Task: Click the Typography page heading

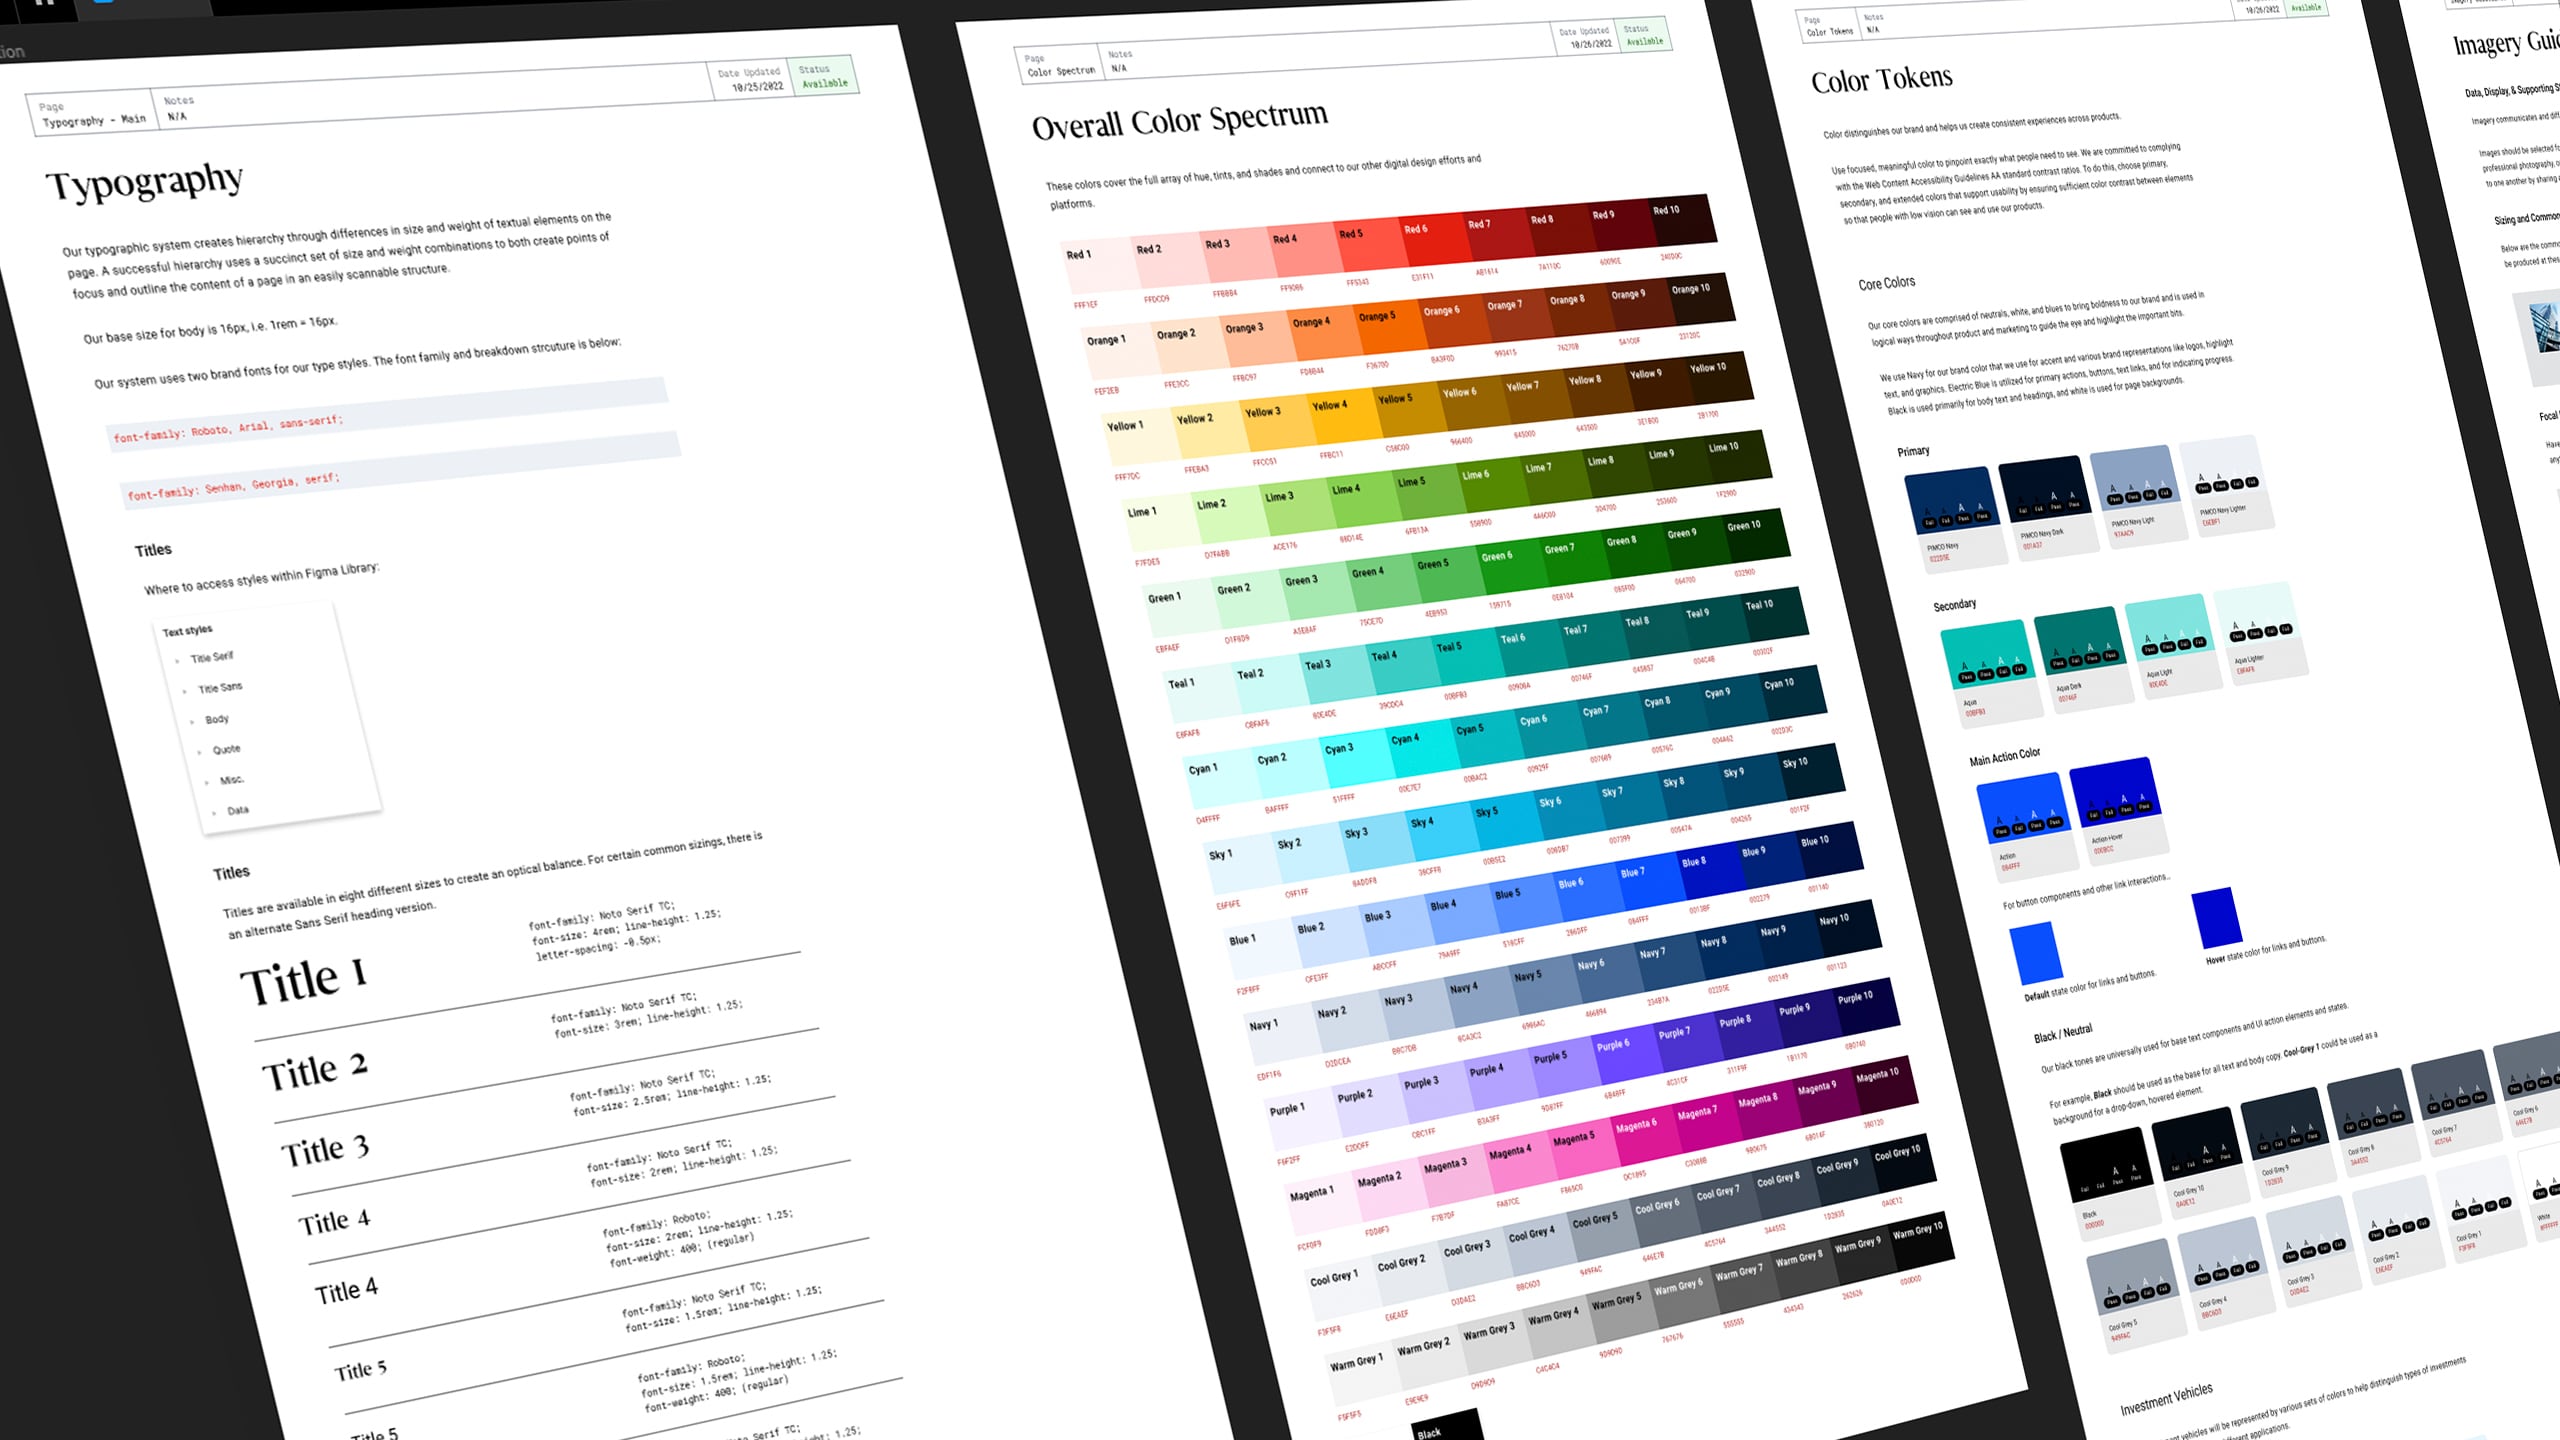Action: [x=145, y=183]
